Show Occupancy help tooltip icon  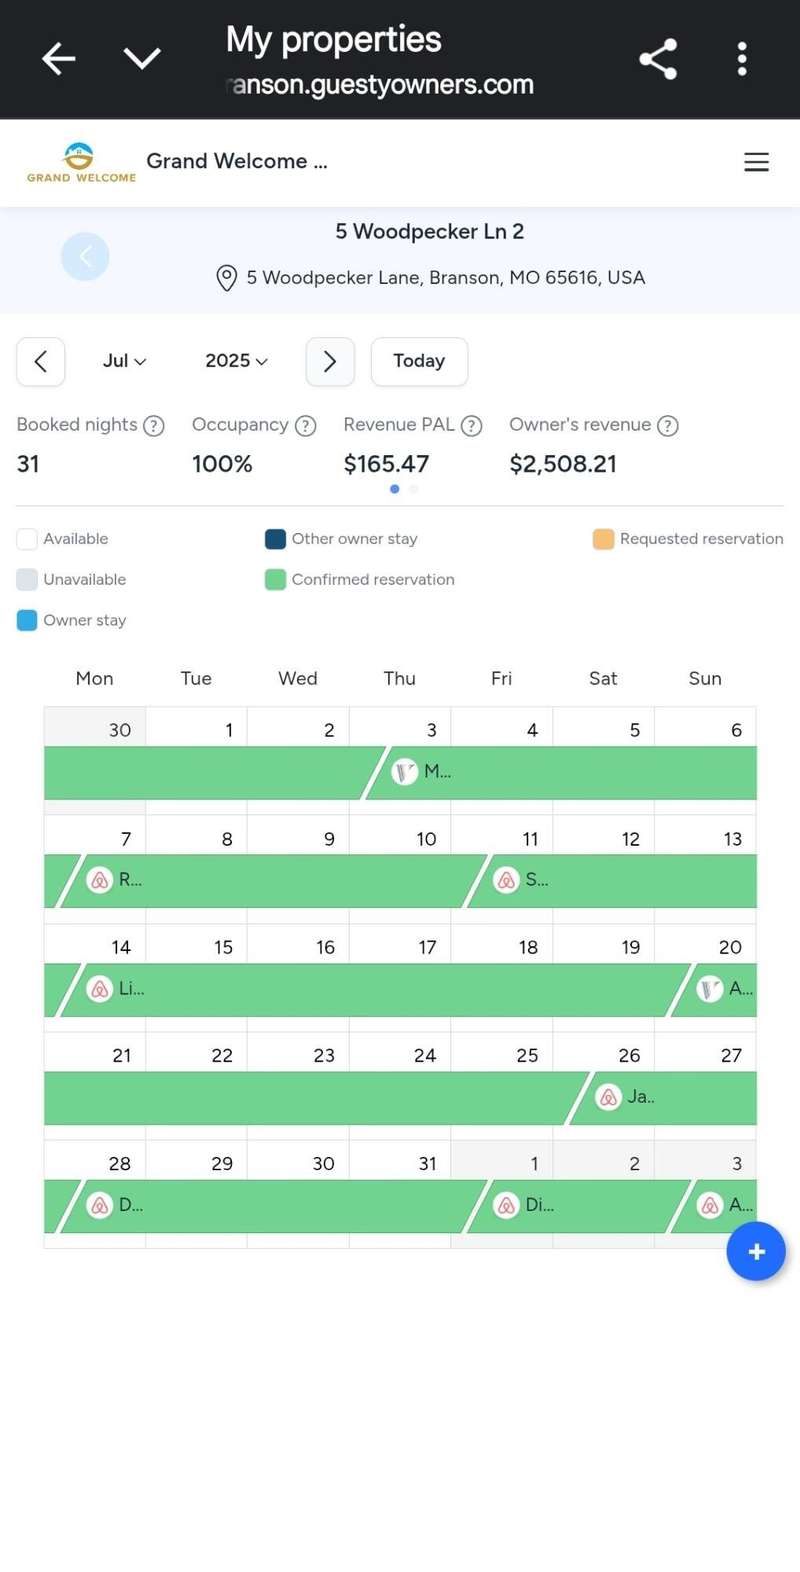pyautogui.click(x=306, y=426)
